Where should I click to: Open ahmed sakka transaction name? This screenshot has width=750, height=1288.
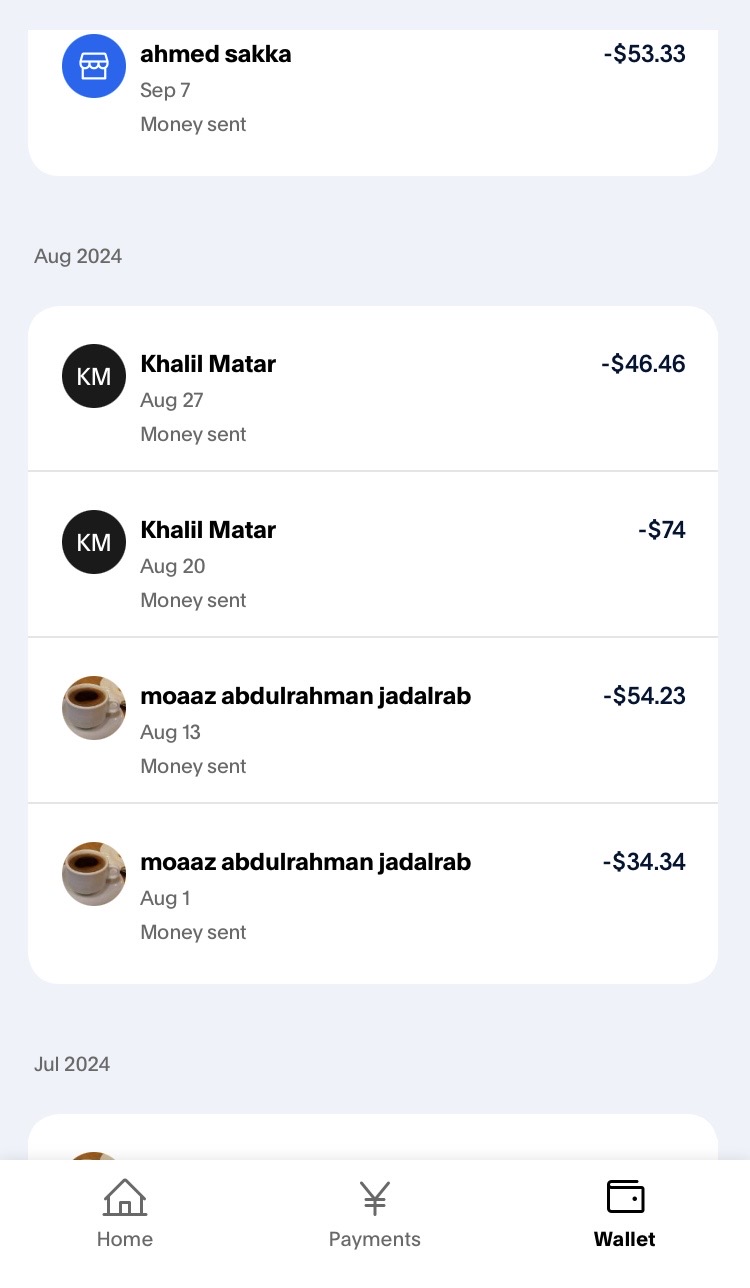point(216,54)
